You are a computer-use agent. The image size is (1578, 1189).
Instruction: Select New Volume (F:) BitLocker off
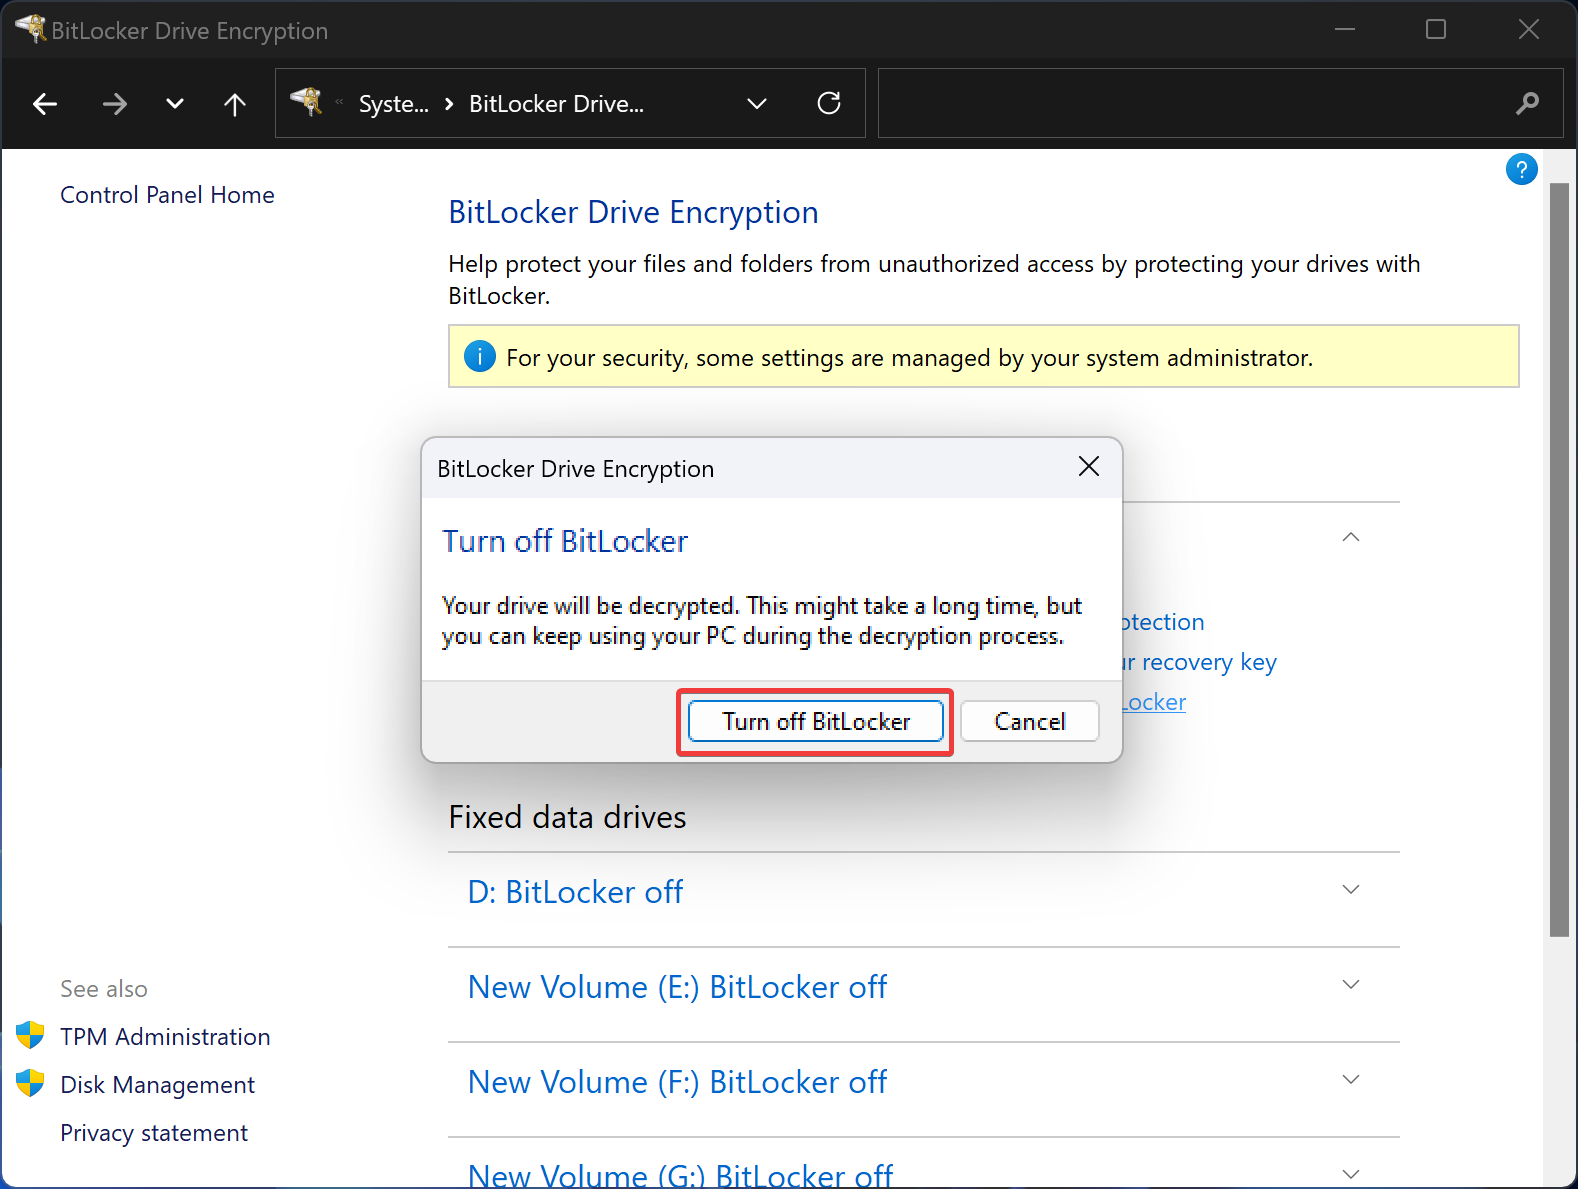tap(677, 1082)
